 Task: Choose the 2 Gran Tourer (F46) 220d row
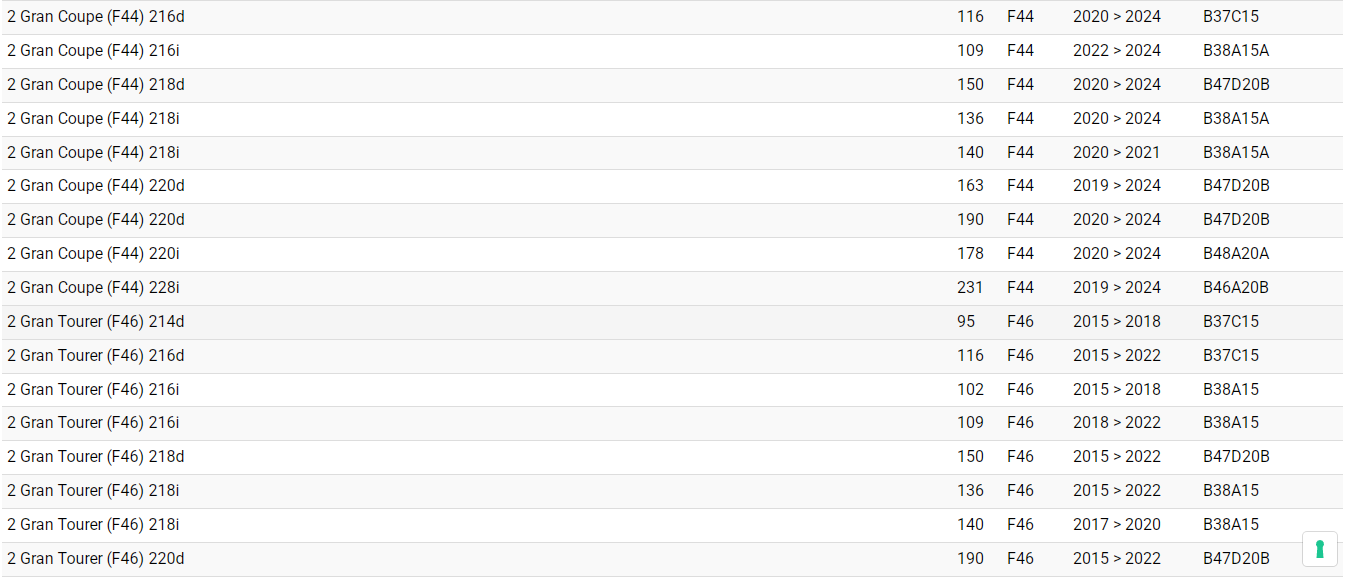pos(96,559)
